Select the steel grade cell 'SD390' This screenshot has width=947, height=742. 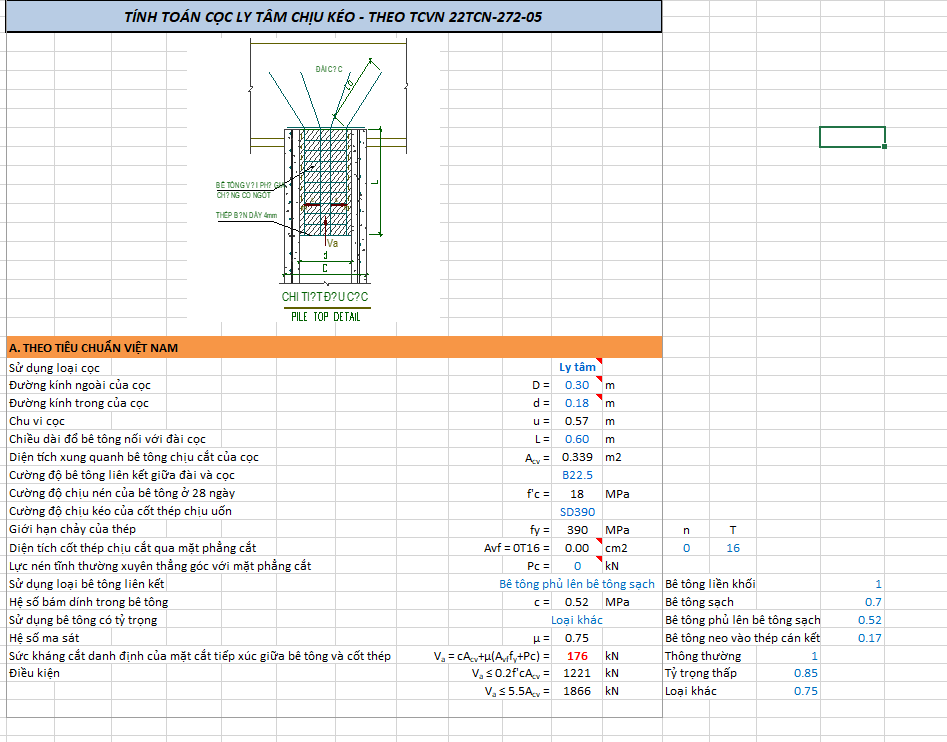(577, 511)
